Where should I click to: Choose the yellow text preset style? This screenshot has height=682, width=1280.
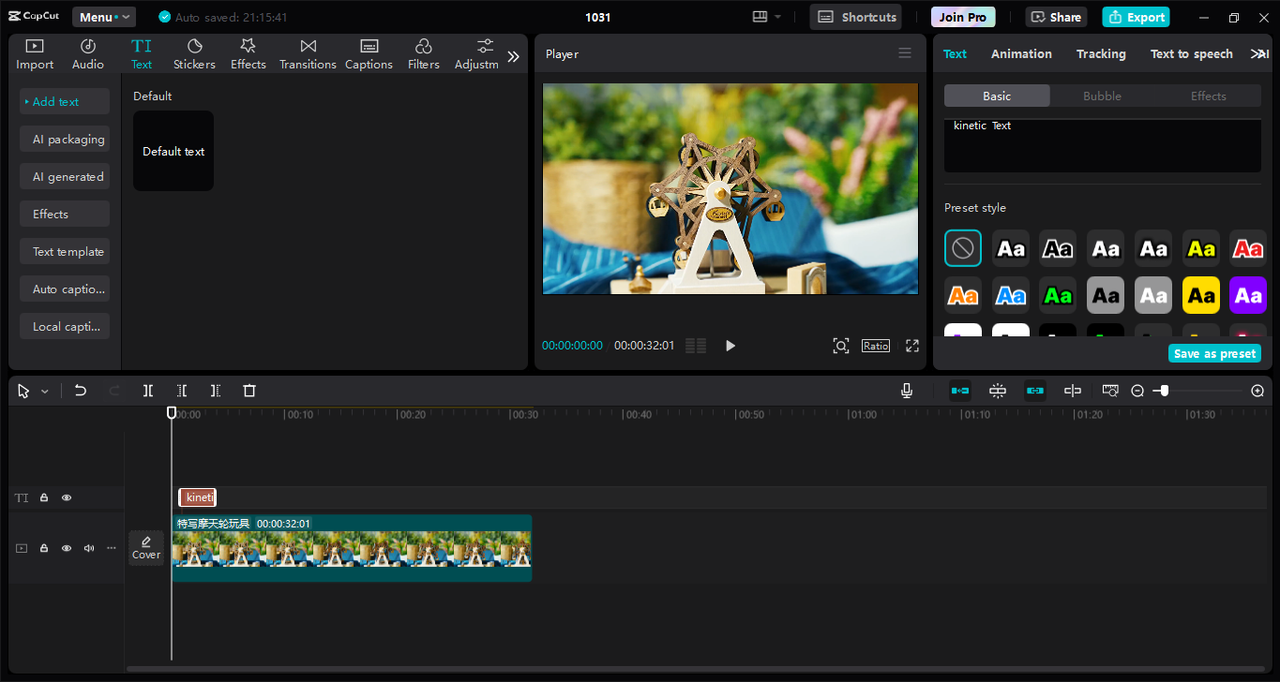[1201, 248]
